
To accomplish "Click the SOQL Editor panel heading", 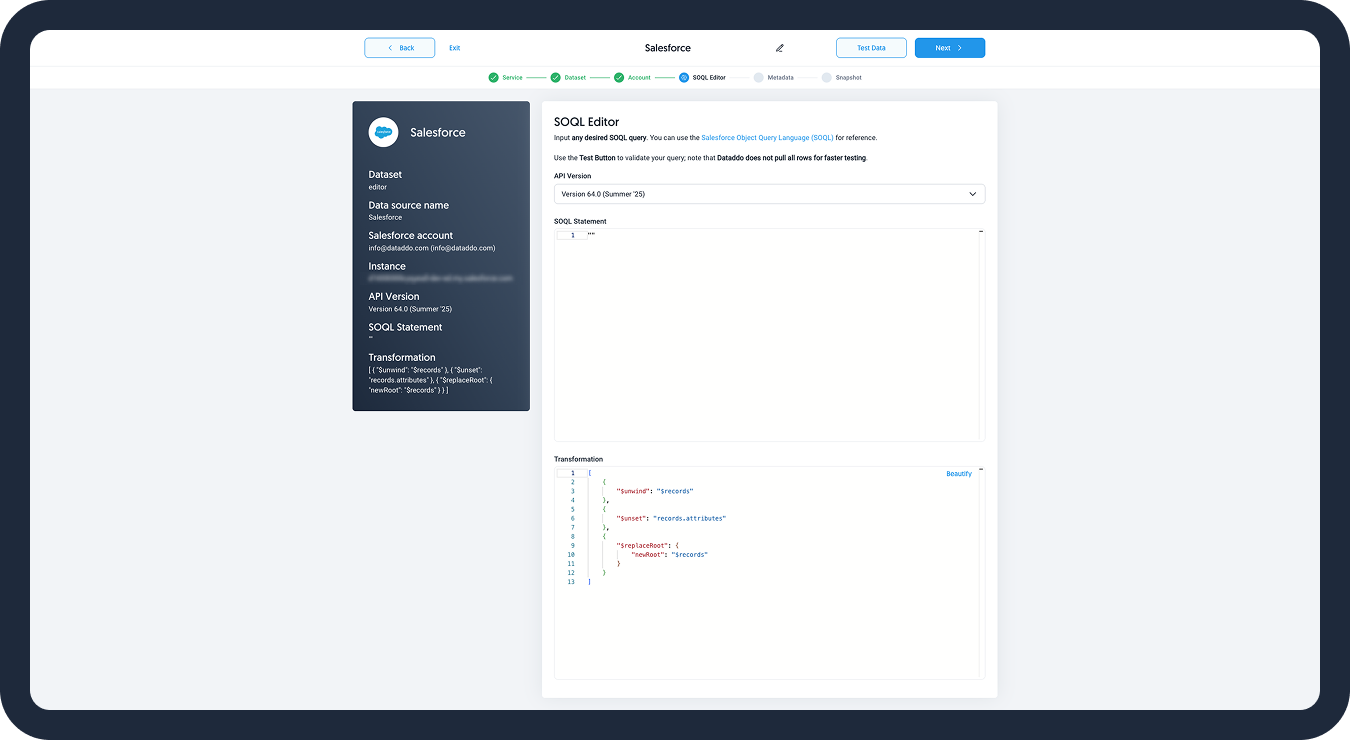I will (587, 122).
